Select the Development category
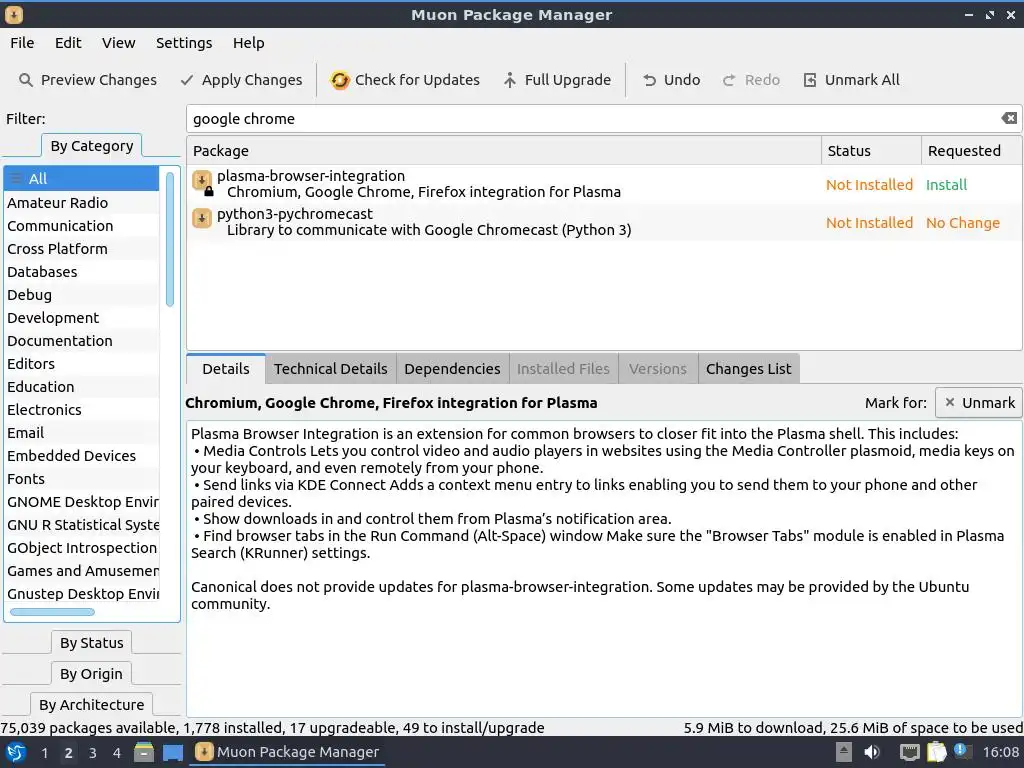 point(82,318)
